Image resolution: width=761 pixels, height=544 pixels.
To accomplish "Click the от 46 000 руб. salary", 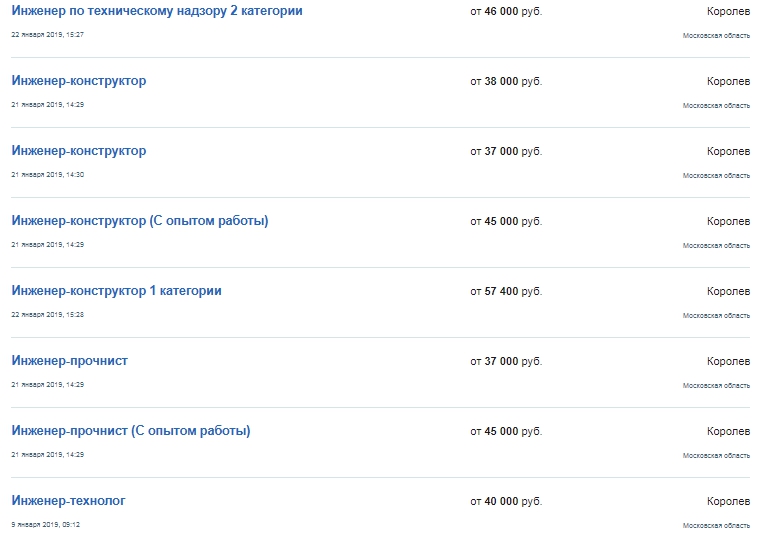I will 506,11.
